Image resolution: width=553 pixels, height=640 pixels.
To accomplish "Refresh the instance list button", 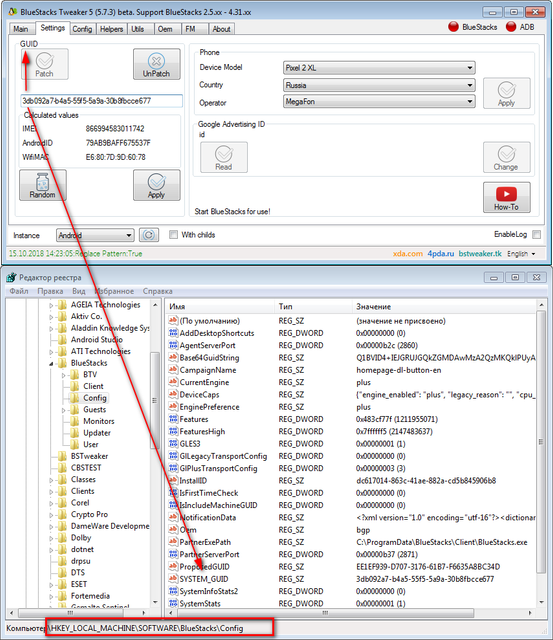I will [x=149, y=235].
